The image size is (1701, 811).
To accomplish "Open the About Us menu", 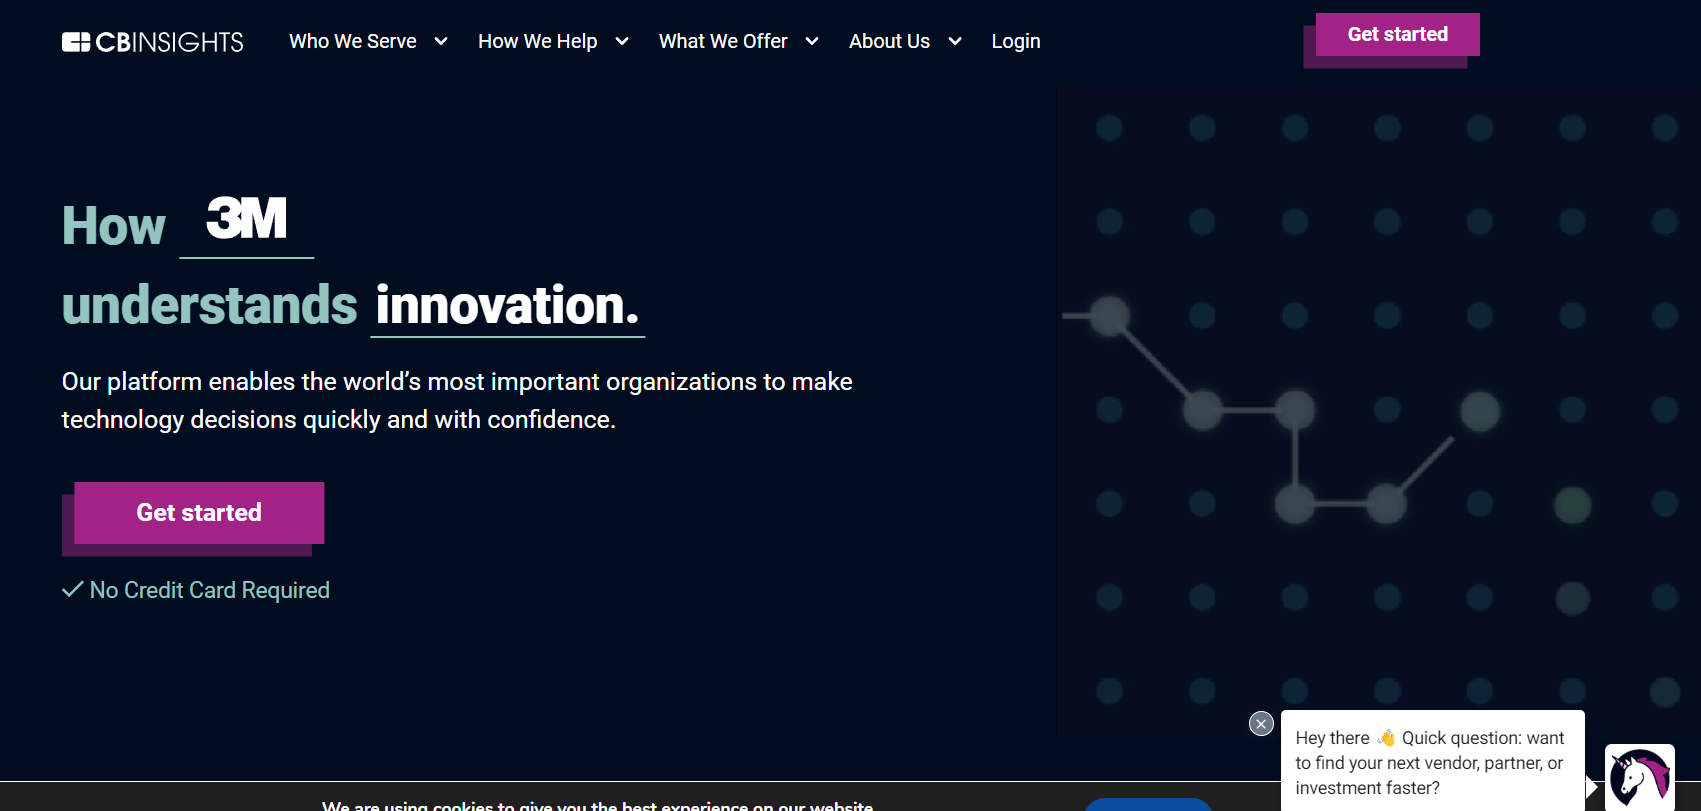I will tap(889, 41).
